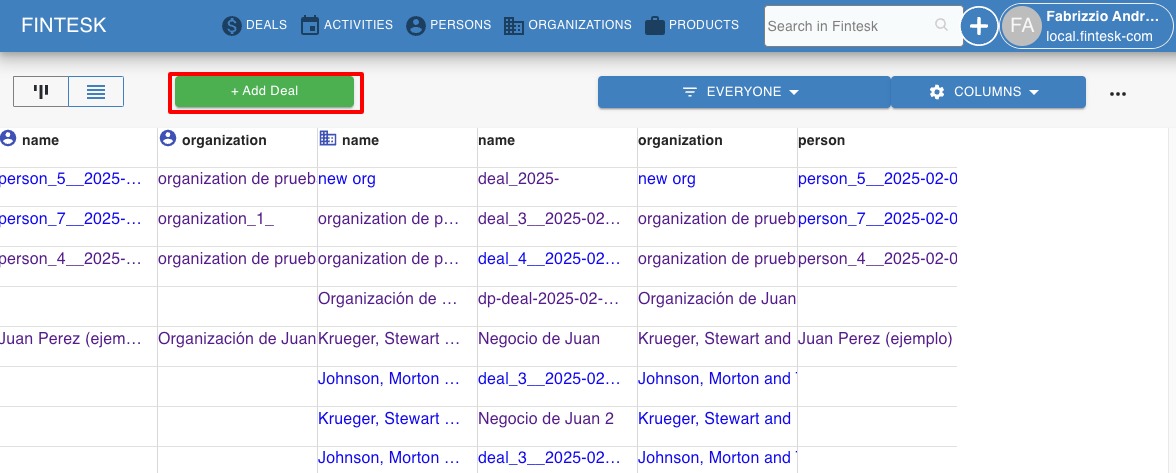Viewport: 1176px width, 473px height.
Task: Open the "new org" organization link
Action: [347, 179]
